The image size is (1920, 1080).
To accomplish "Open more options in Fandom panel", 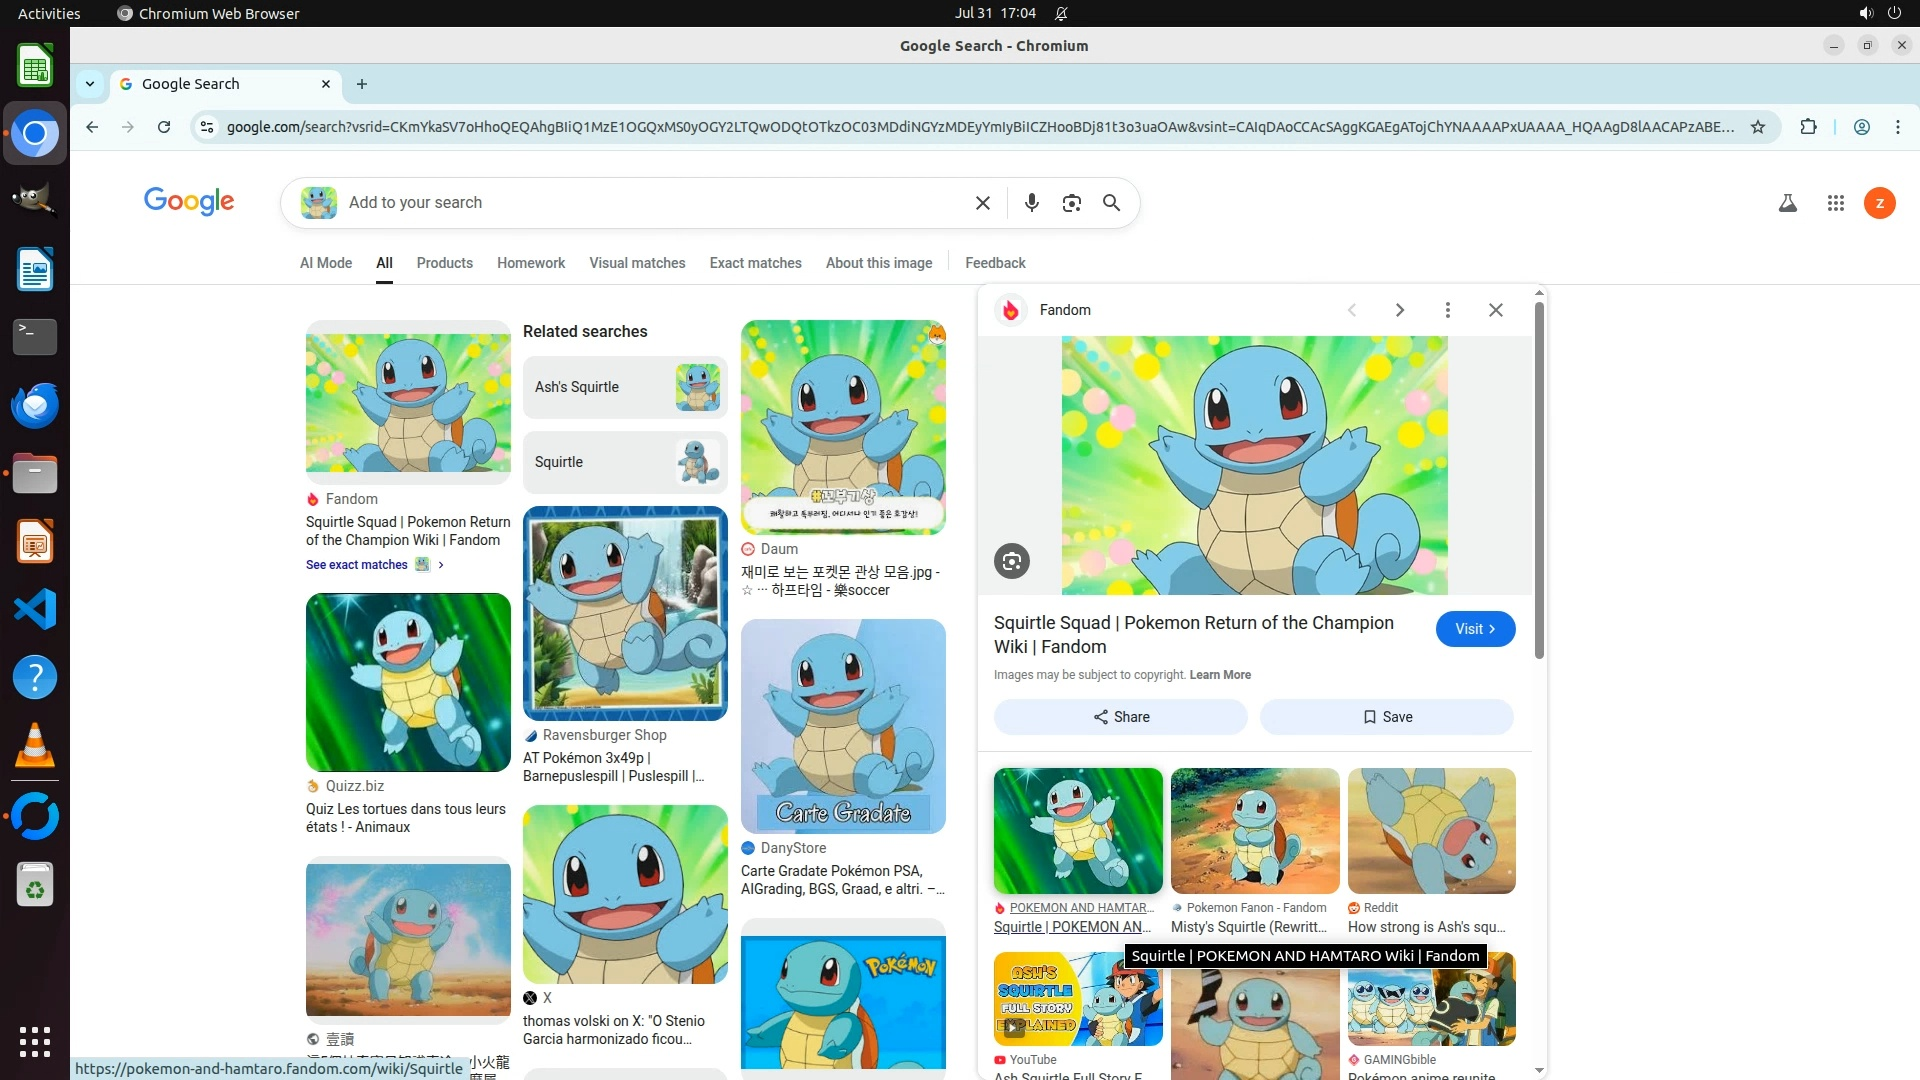I will (1447, 310).
